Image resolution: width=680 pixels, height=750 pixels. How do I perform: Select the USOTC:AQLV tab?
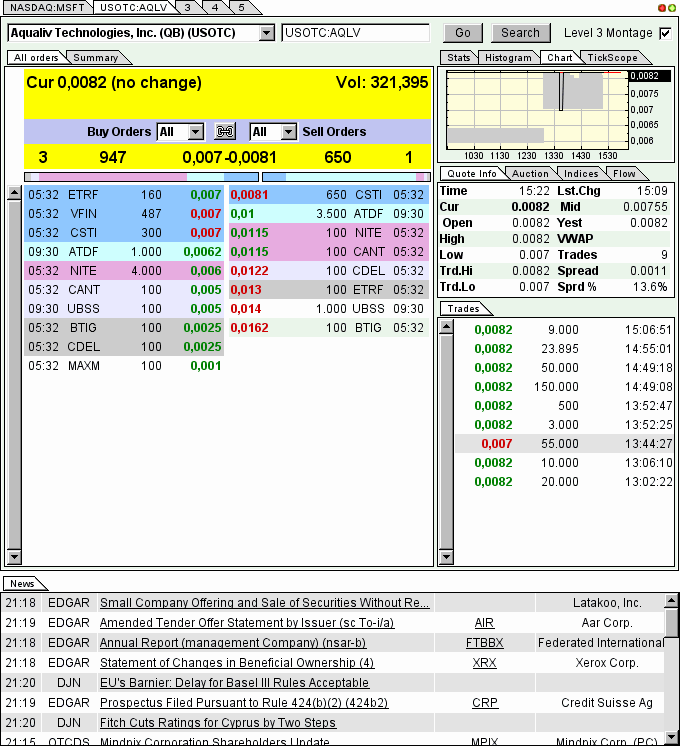pos(133,8)
